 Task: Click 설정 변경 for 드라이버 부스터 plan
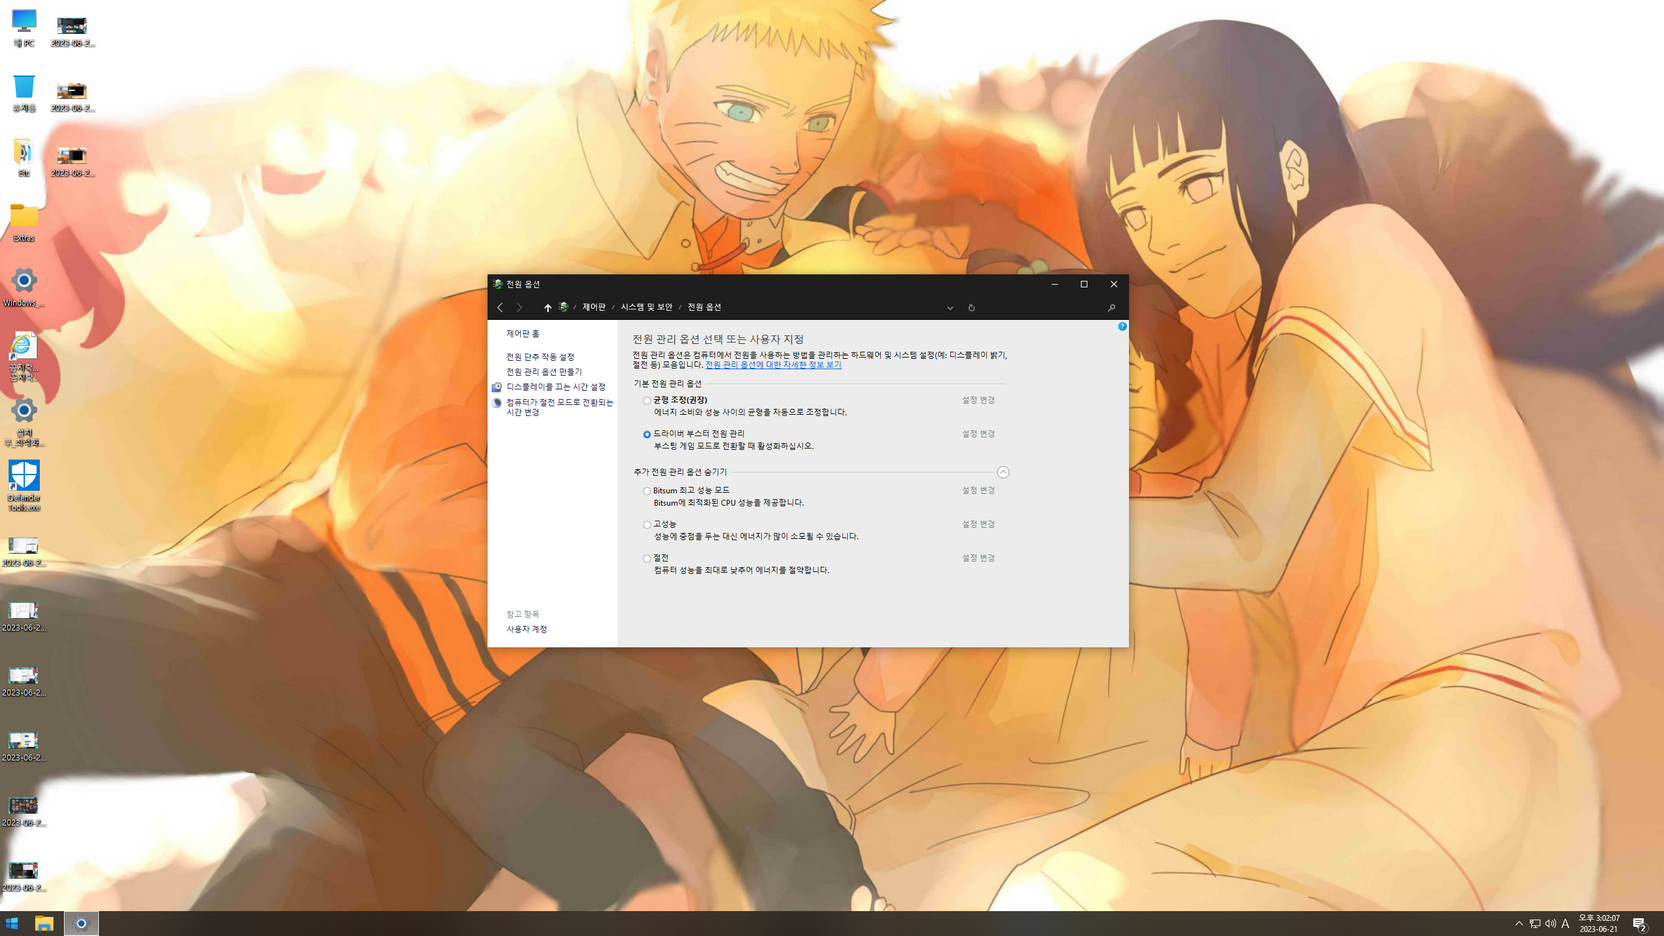coord(978,434)
